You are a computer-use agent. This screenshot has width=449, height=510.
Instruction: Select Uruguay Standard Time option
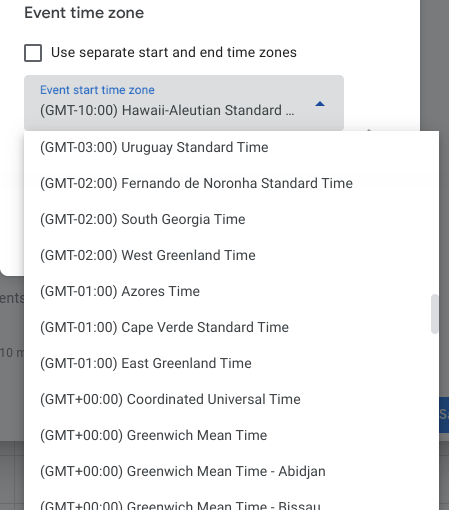pos(231,147)
